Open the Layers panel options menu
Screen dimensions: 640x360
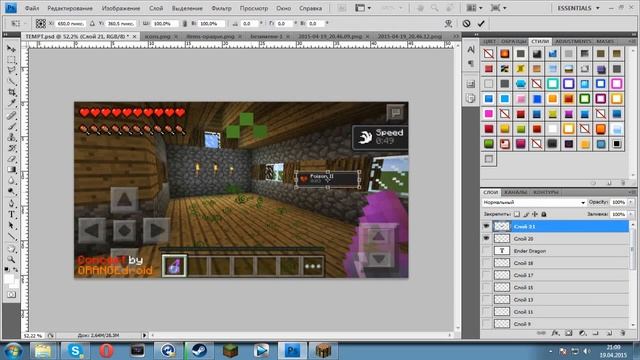tap(632, 192)
